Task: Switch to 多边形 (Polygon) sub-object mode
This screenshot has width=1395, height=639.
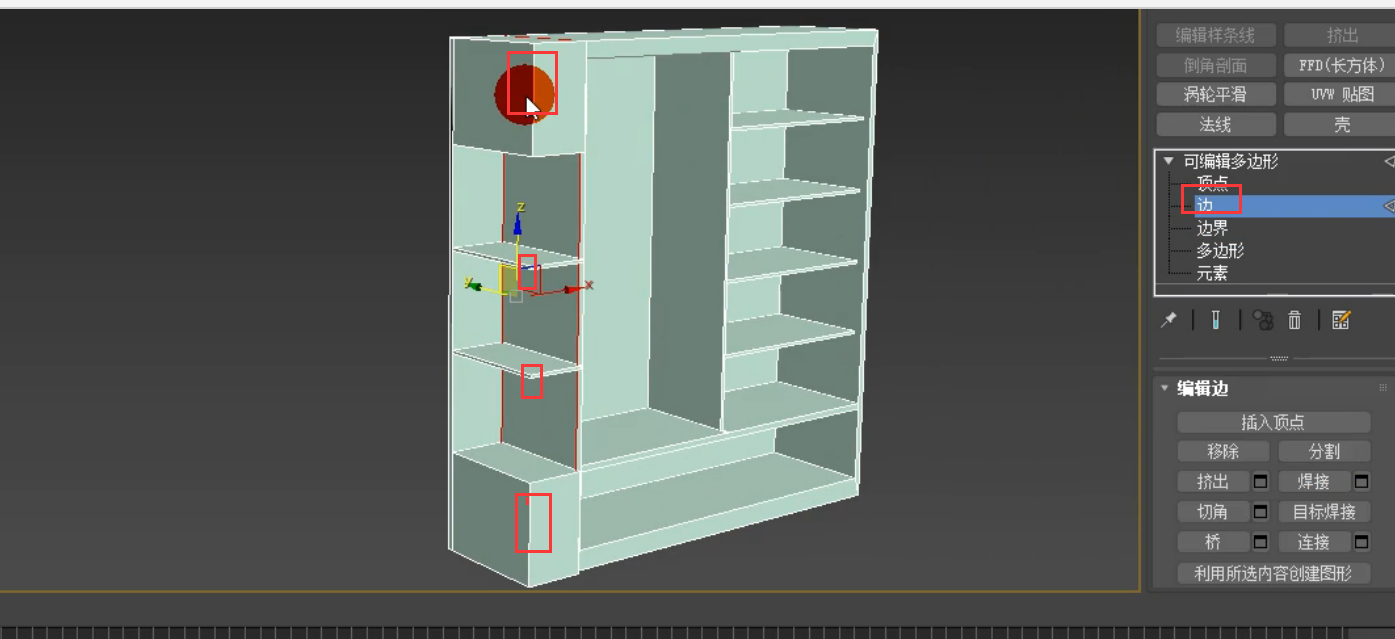Action: click(x=1218, y=251)
